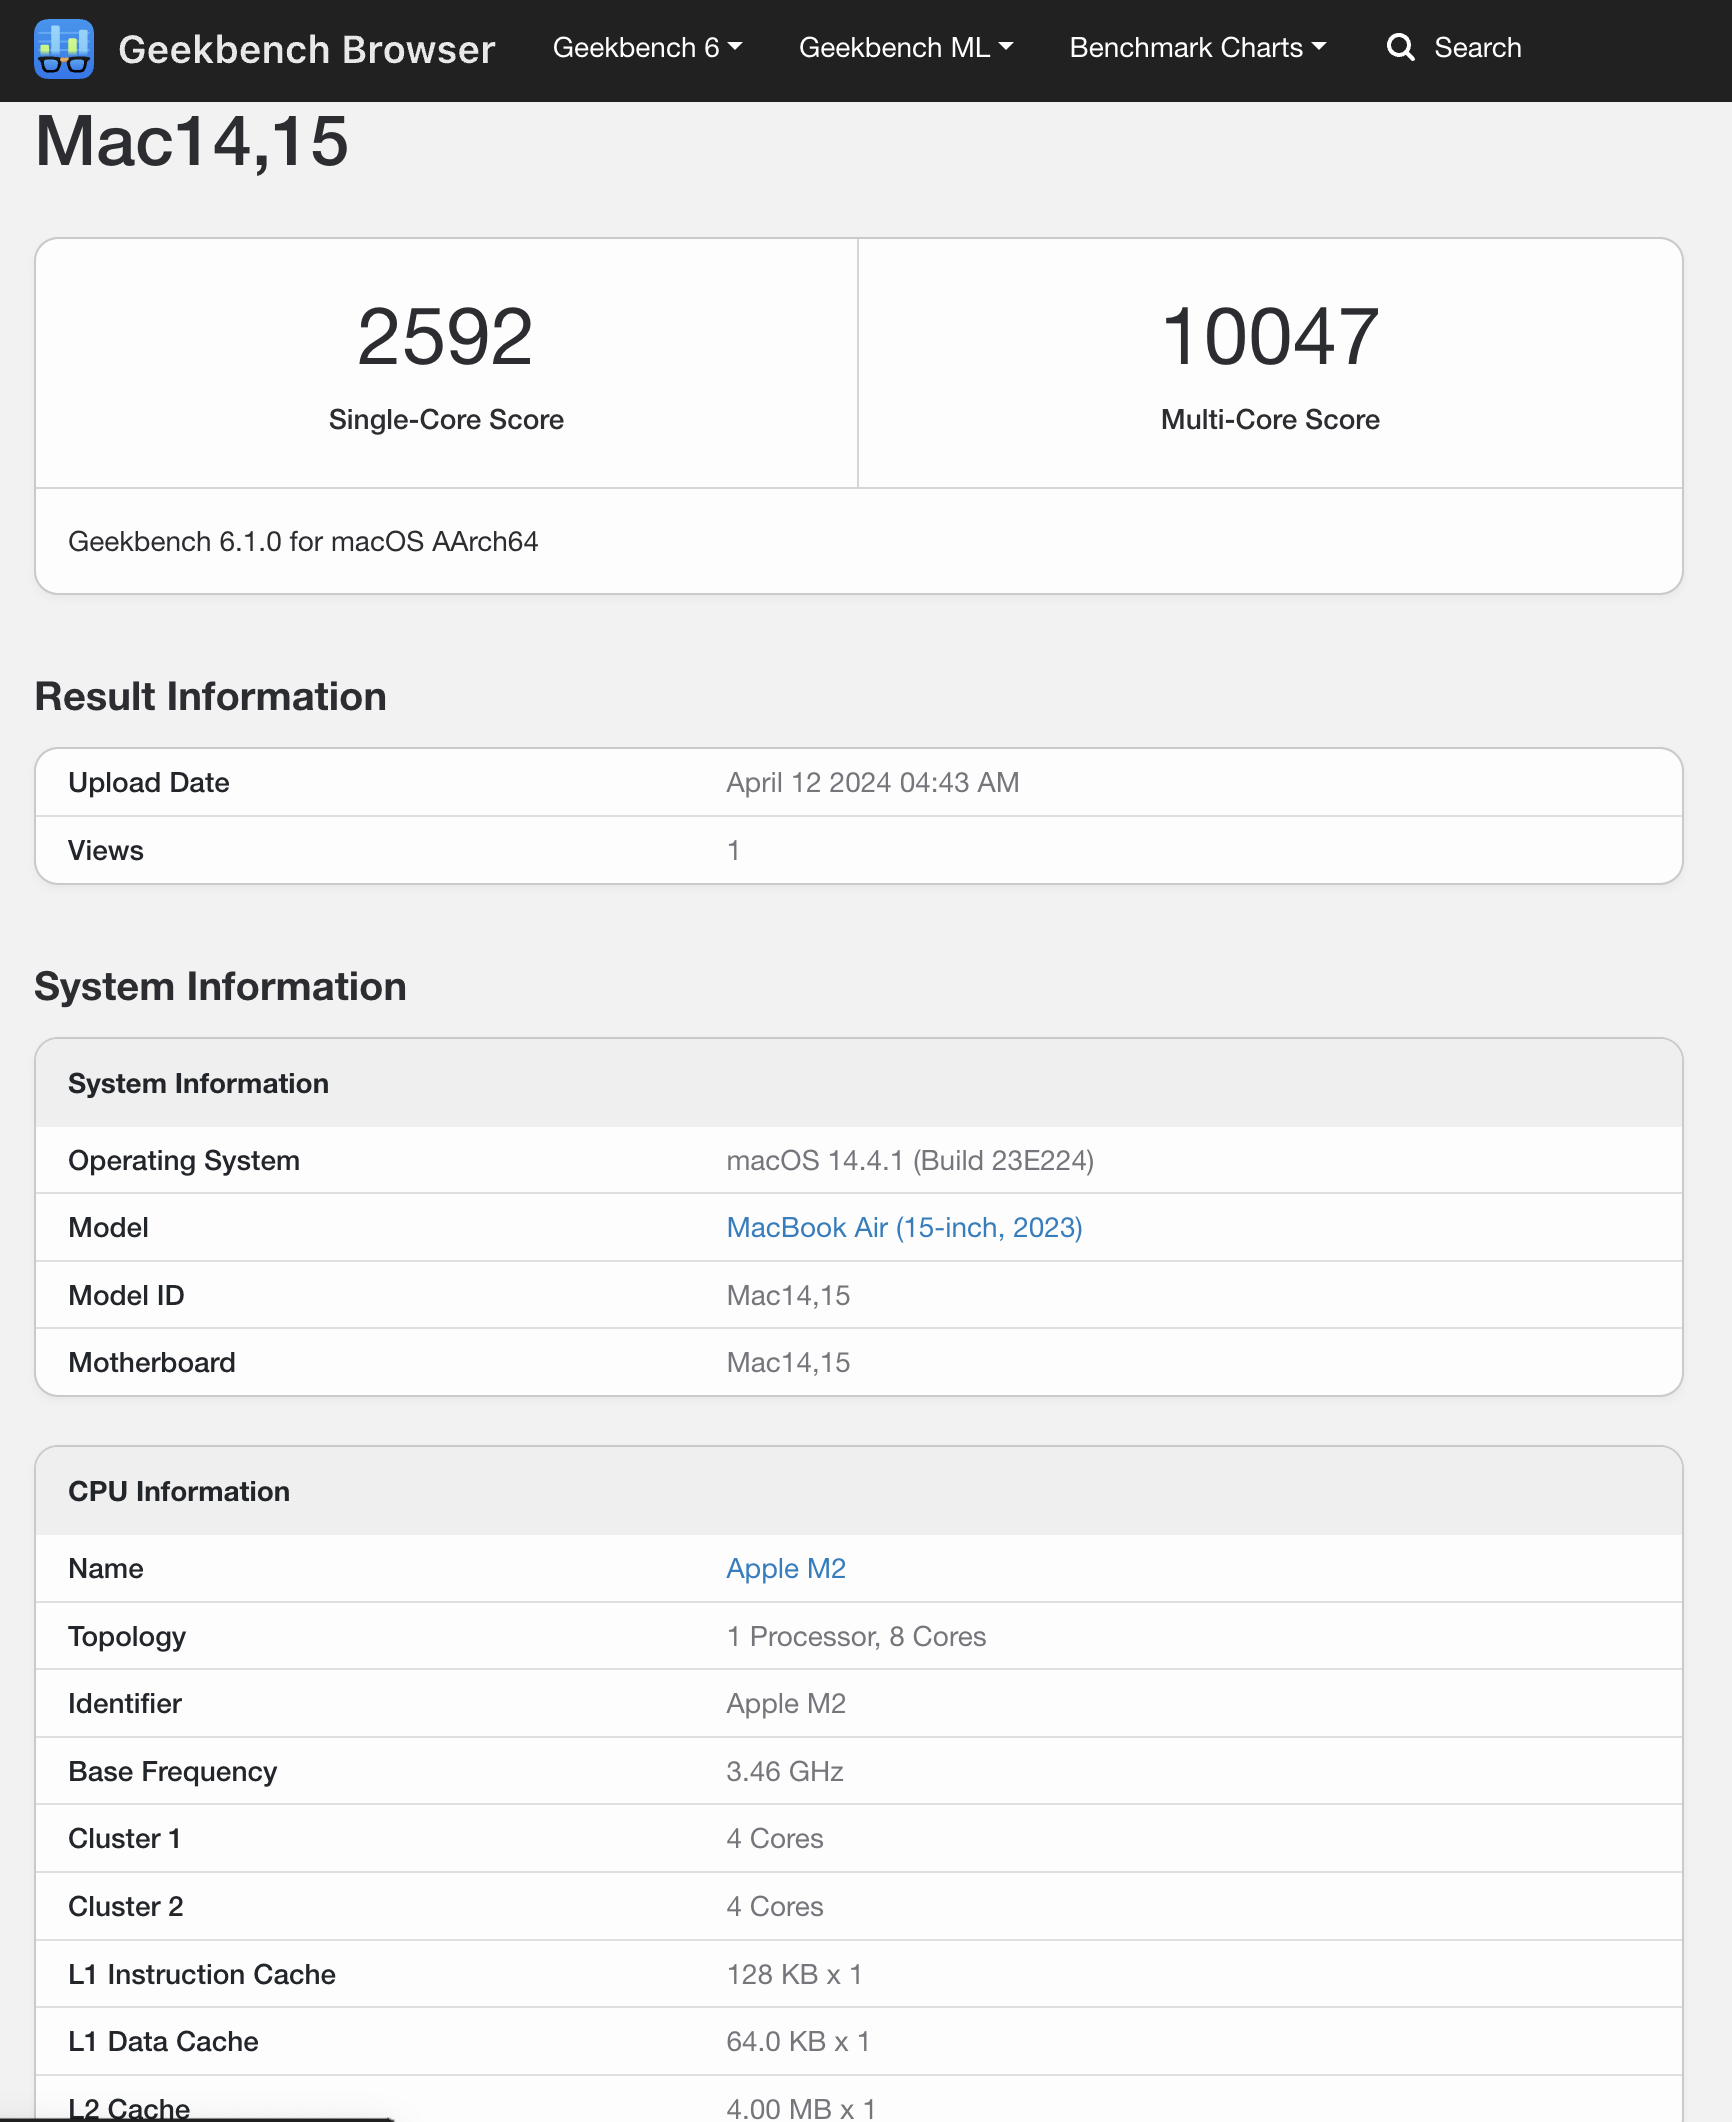Click the Views row label
The height and width of the screenshot is (2122, 1732).
[106, 850]
